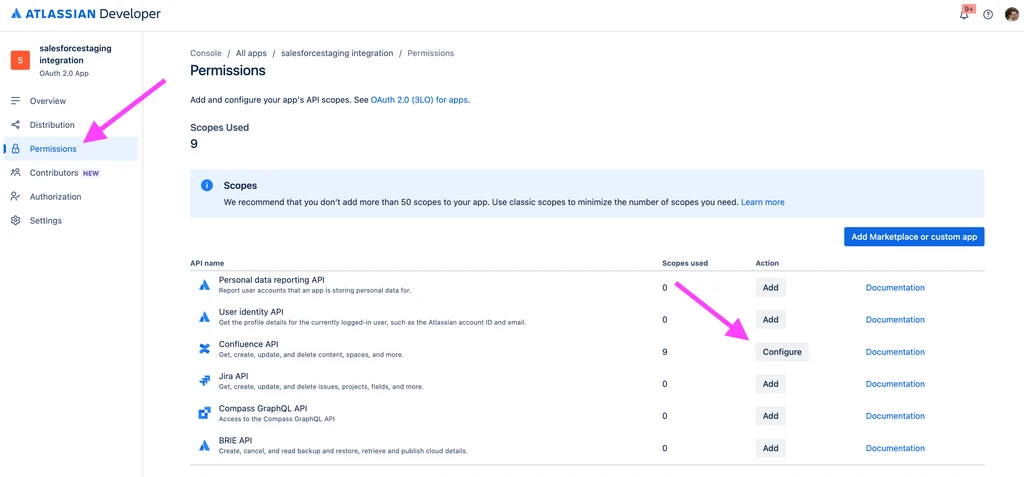Click the orange S app icon
Image resolution: width=1024 pixels, height=477 pixels.
coord(20,60)
